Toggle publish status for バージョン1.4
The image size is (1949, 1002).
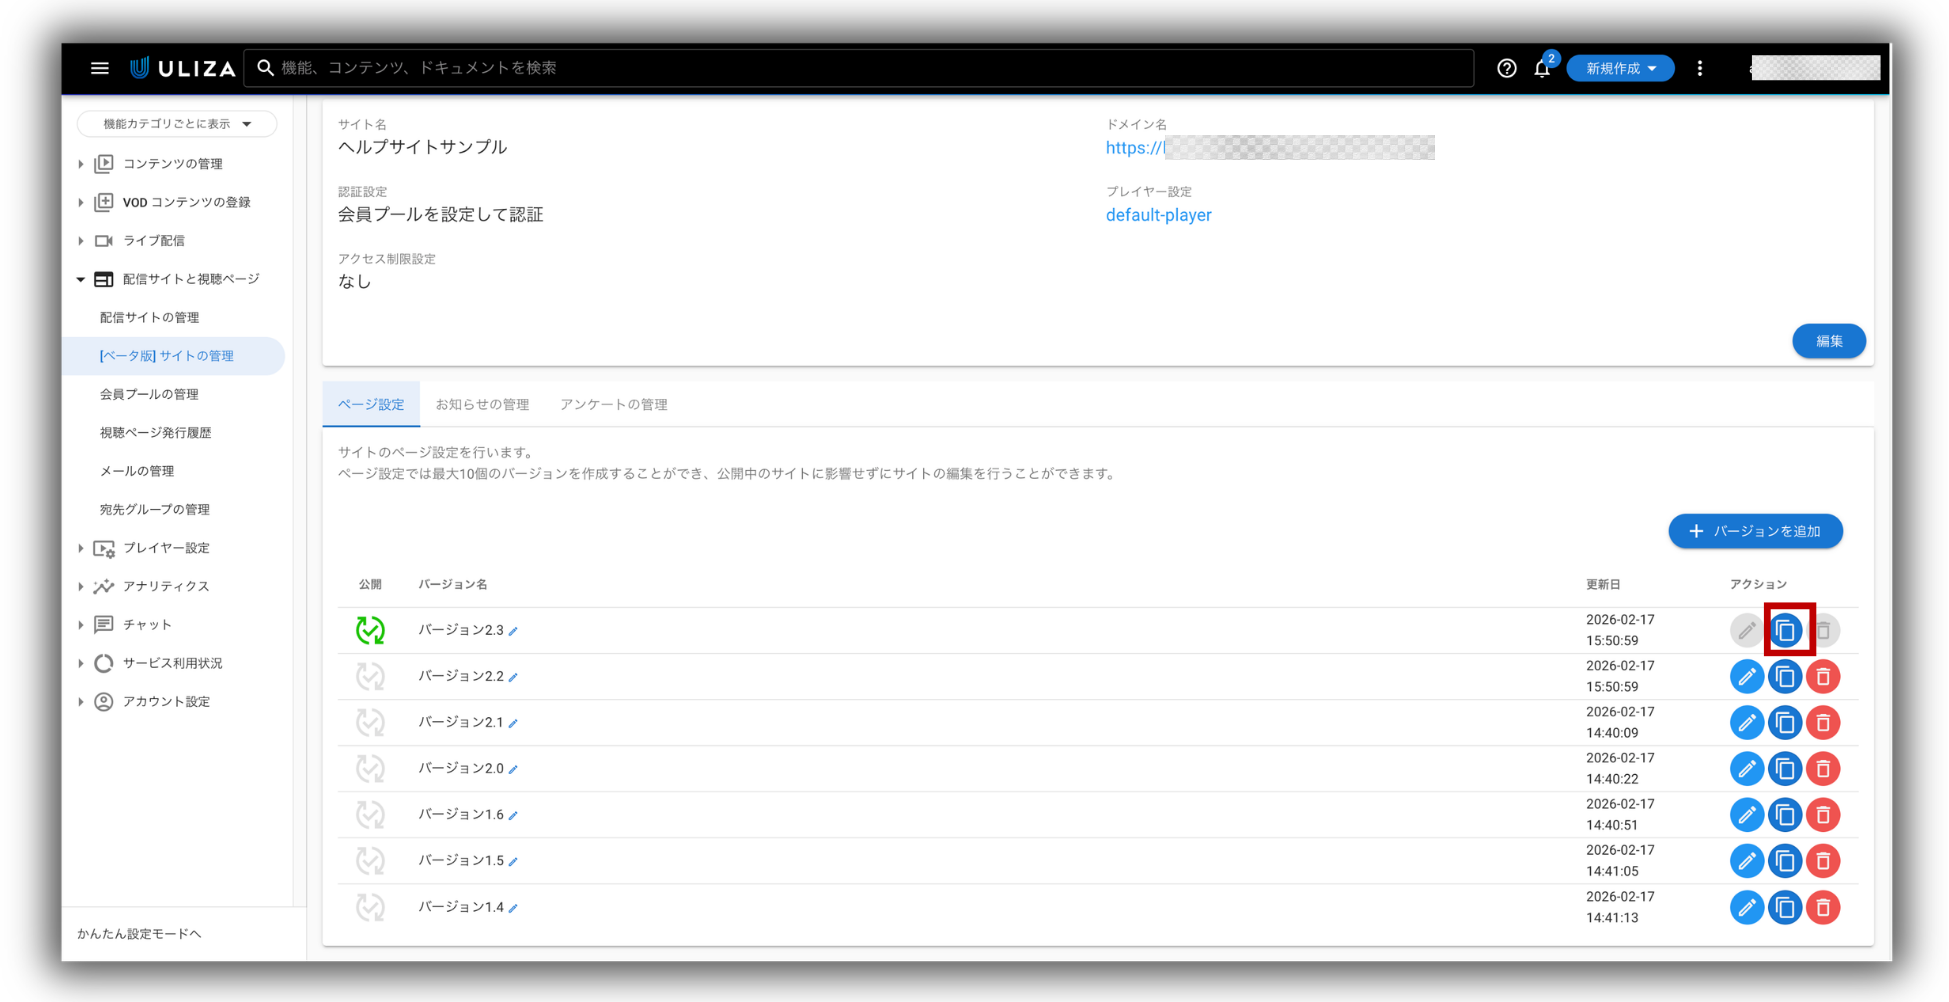pos(370,907)
